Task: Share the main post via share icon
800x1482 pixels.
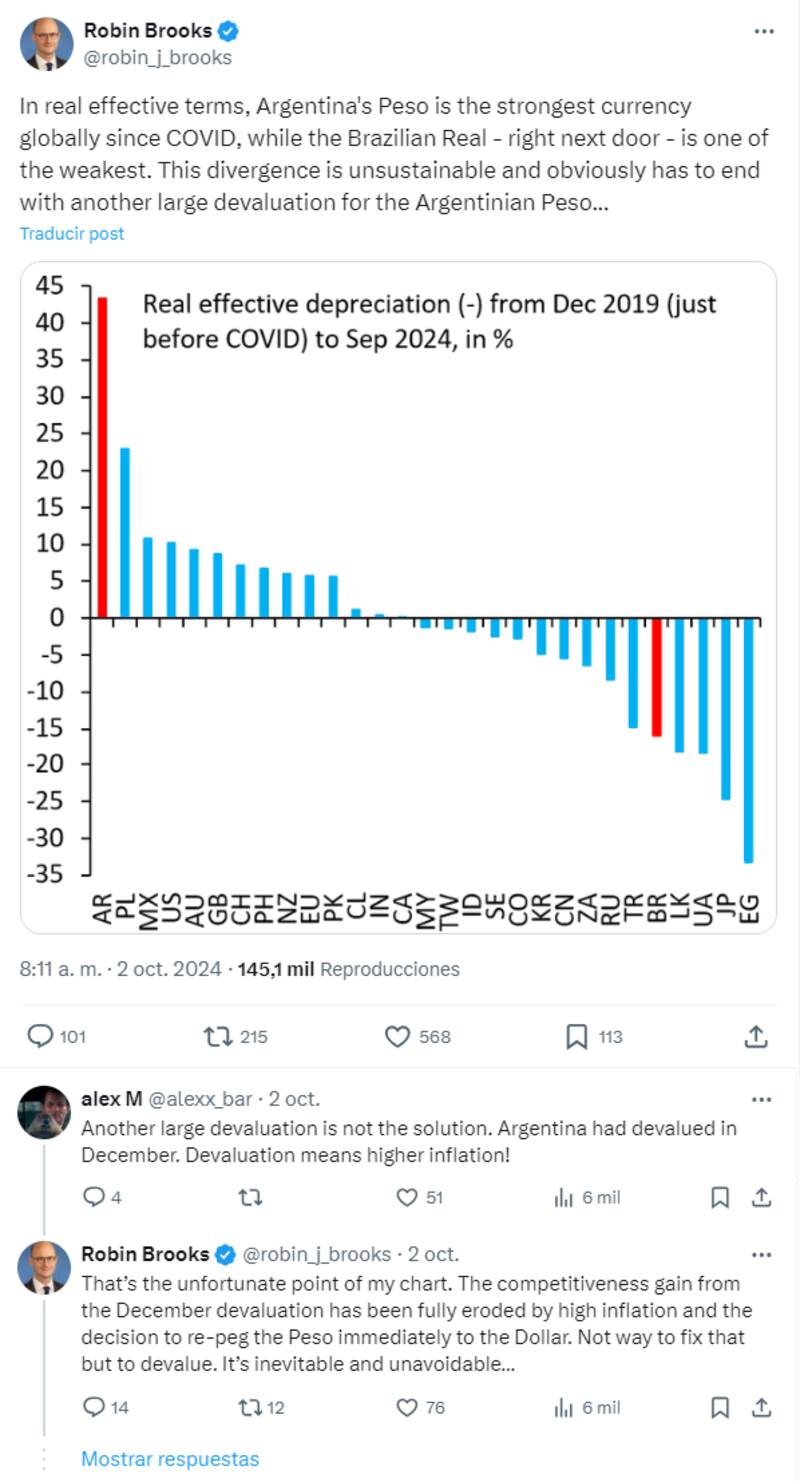Action: tap(757, 1036)
